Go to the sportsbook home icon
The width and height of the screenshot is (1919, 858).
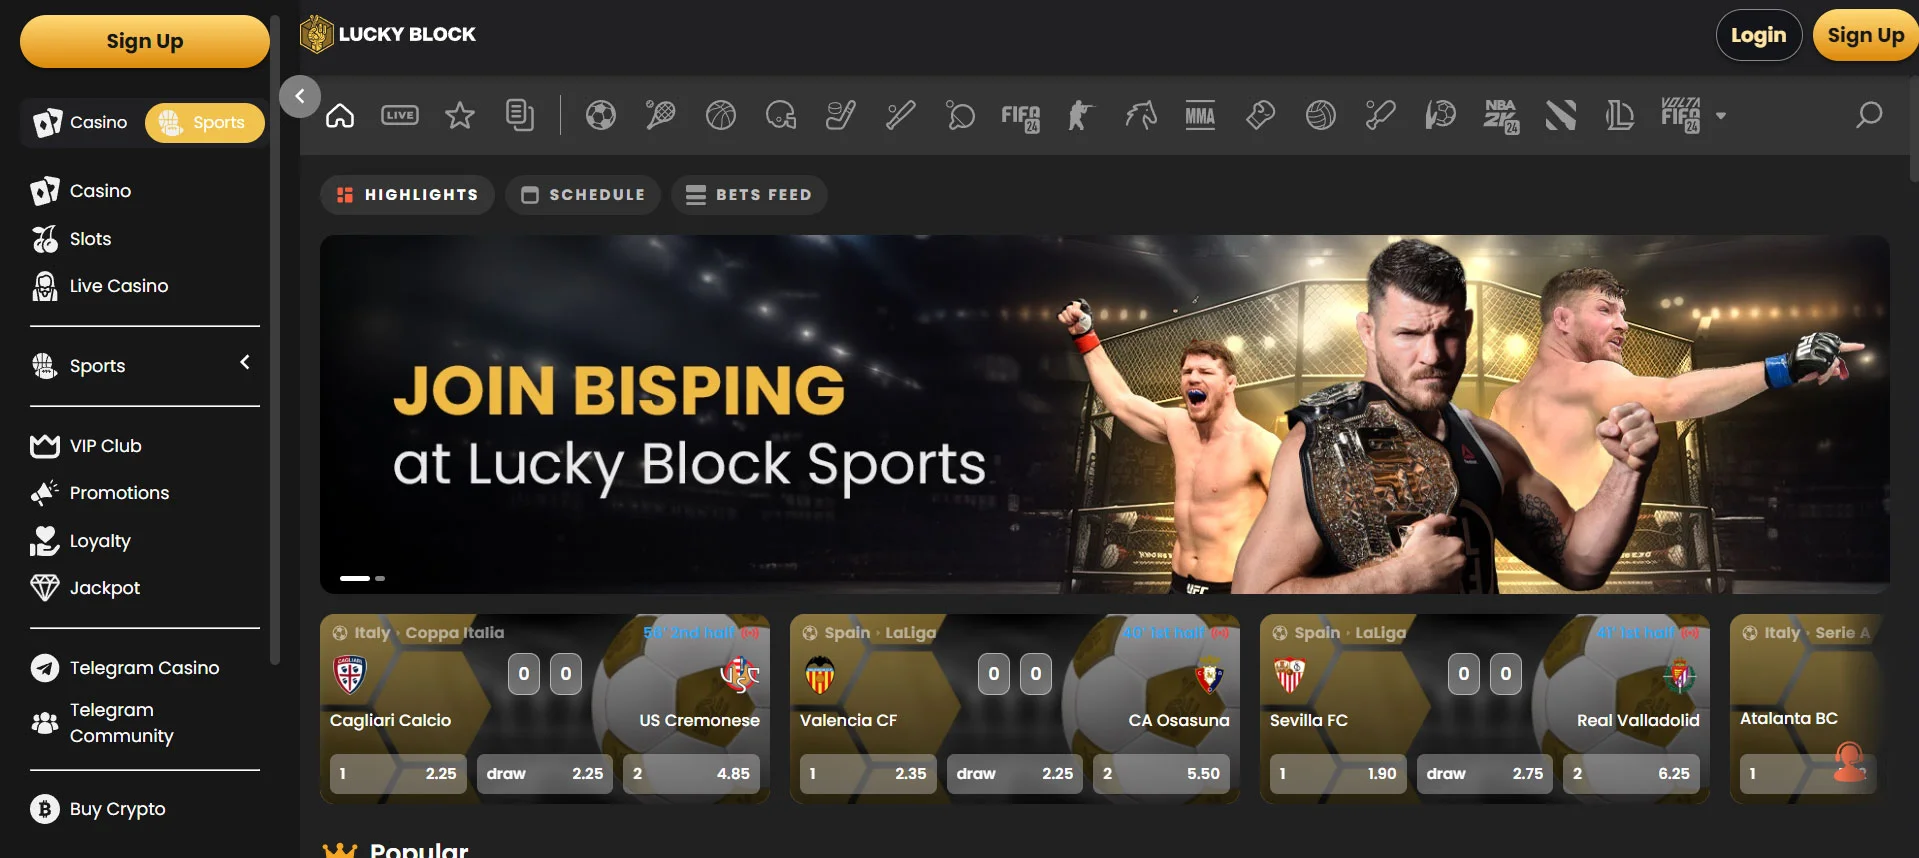coord(340,115)
